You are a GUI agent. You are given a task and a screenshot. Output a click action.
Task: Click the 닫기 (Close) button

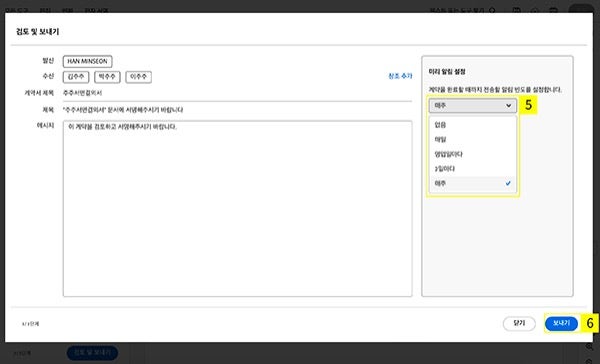(x=519, y=323)
